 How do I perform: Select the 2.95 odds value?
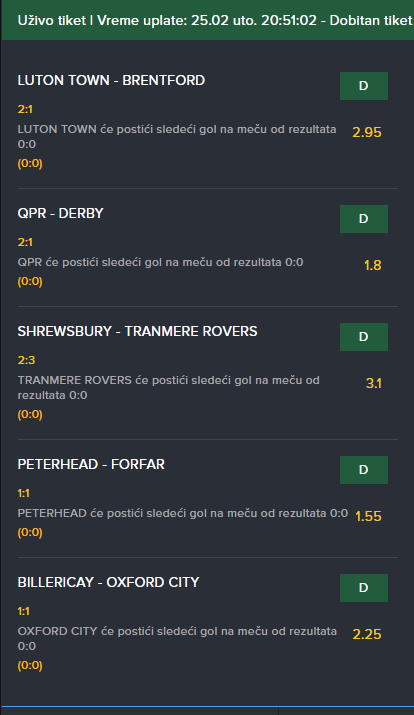[367, 132]
